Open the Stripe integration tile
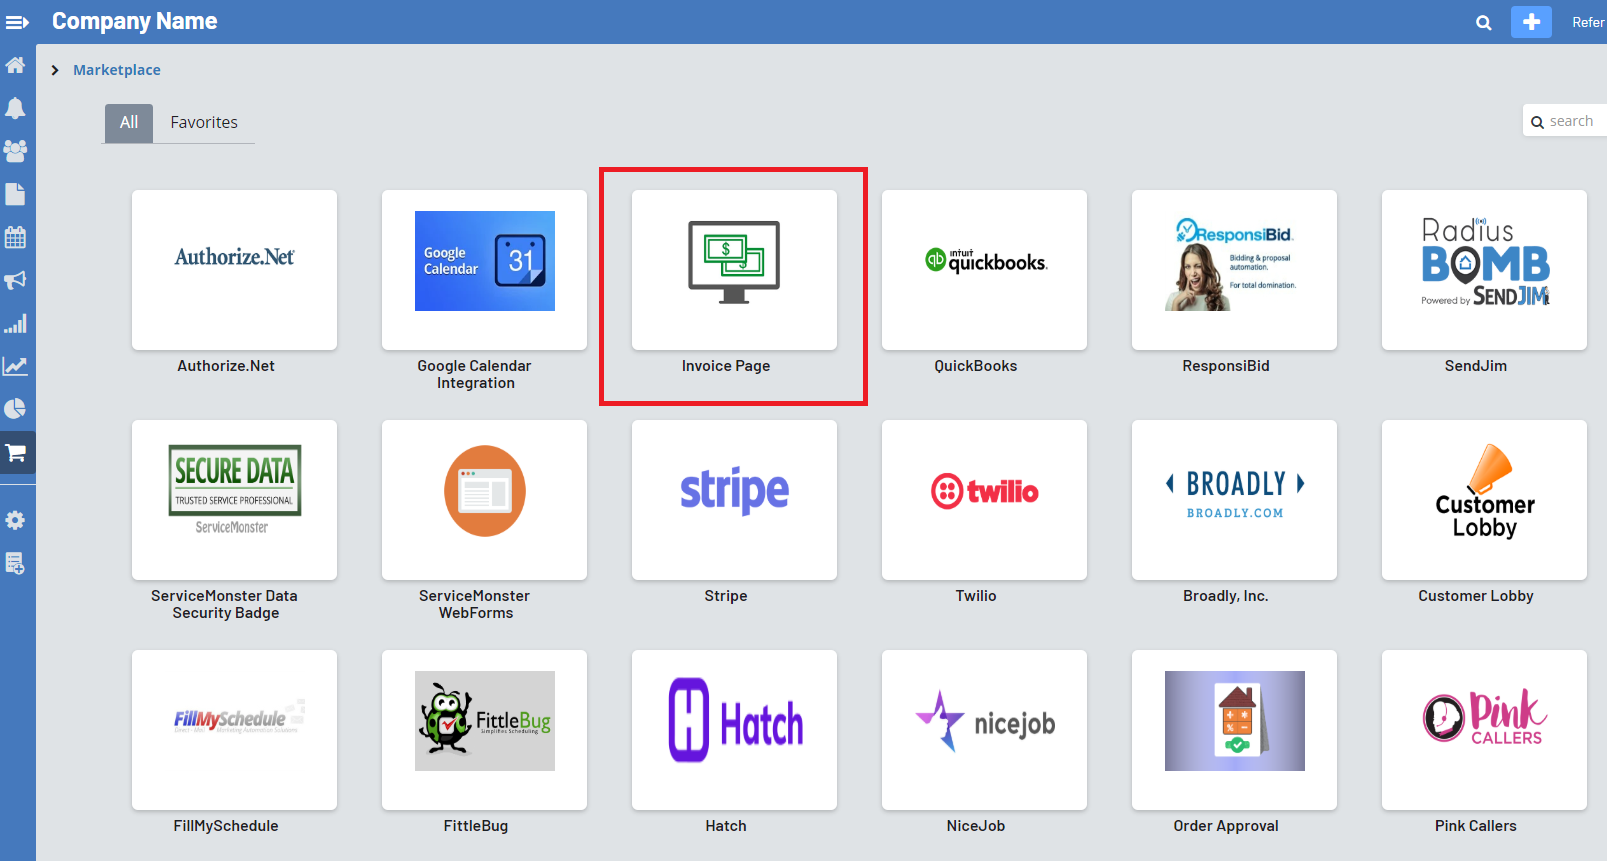This screenshot has width=1607, height=861. [x=734, y=500]
